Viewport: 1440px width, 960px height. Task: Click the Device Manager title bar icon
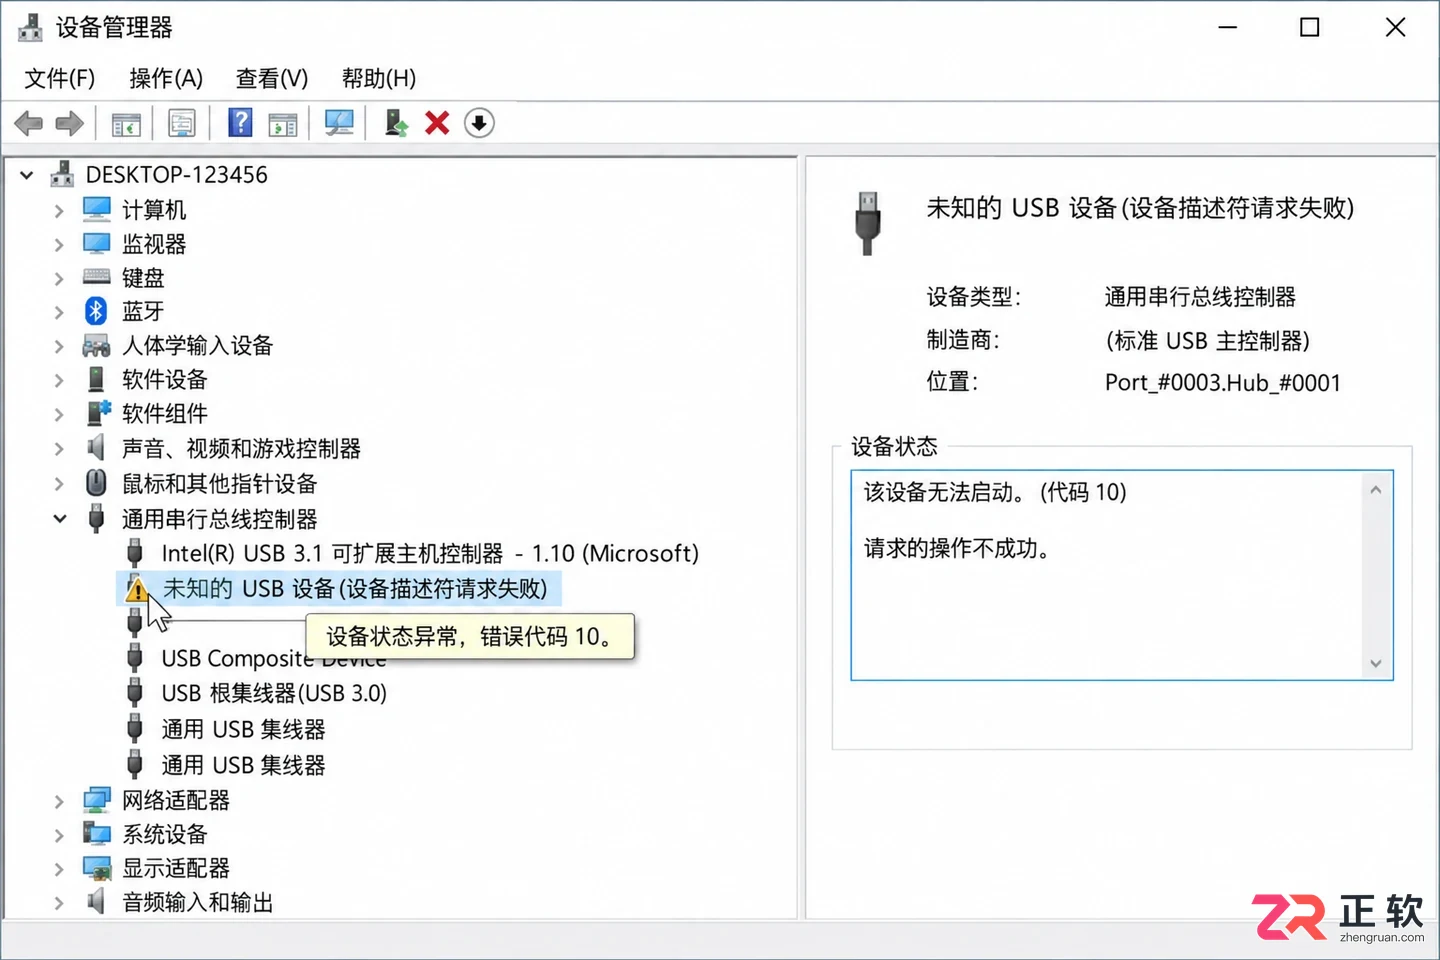(31, 27)
